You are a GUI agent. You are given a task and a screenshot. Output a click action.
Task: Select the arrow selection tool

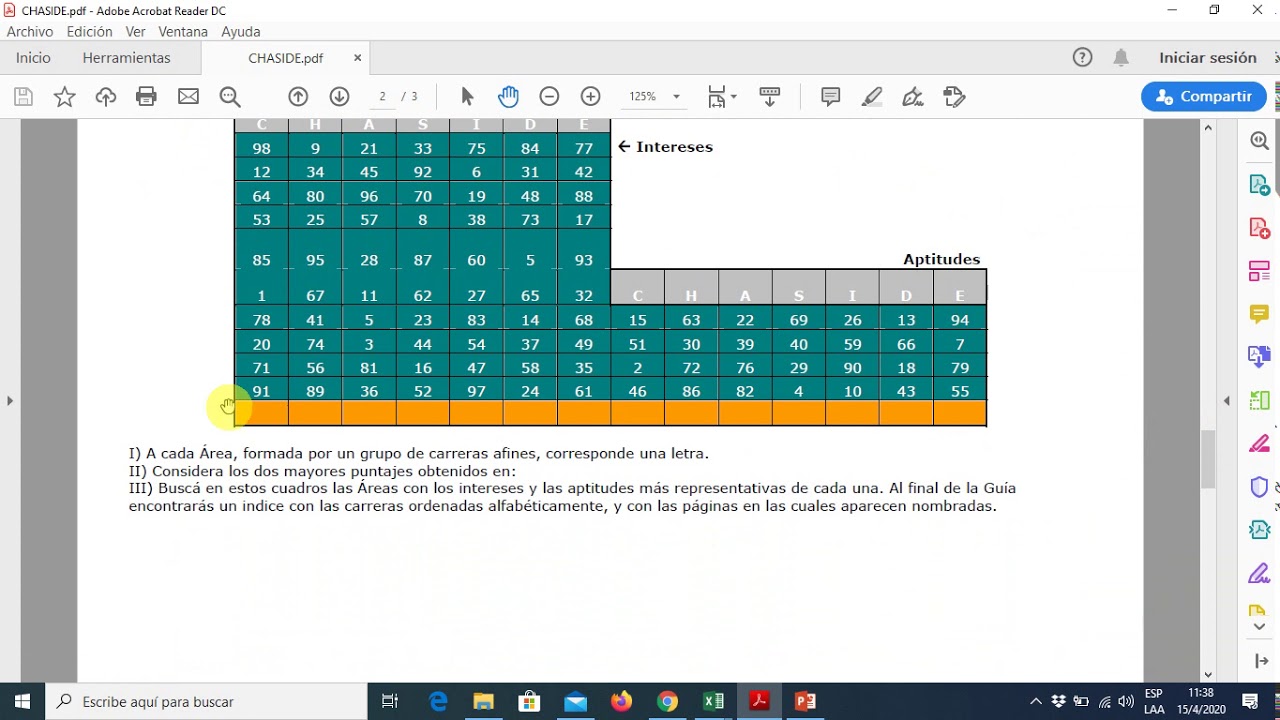pyautogui.click(x=467, y=97)
